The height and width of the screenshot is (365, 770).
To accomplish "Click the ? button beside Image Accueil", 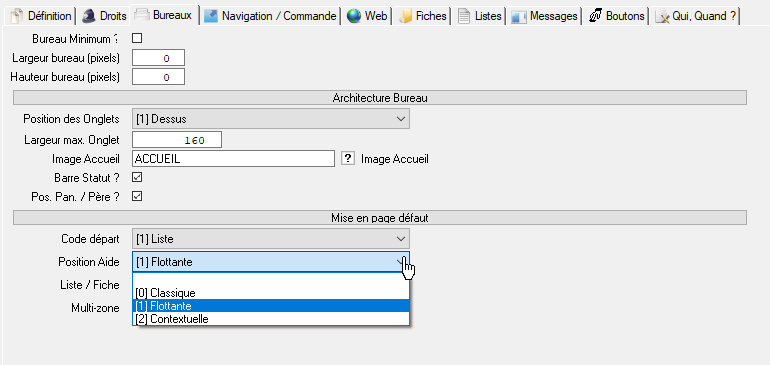I will (348, 159).
